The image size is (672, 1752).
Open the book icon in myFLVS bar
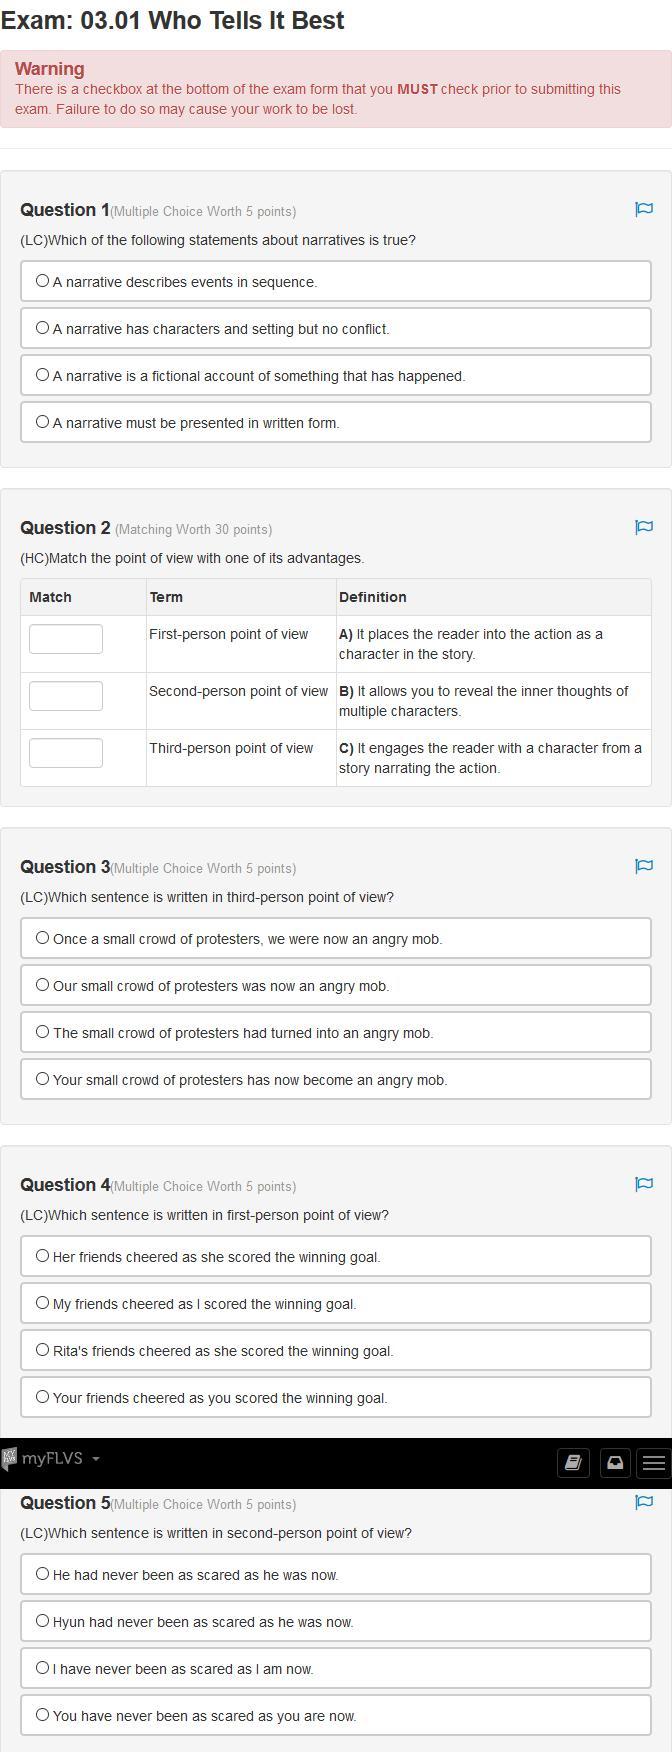[x=573, y=1463]
